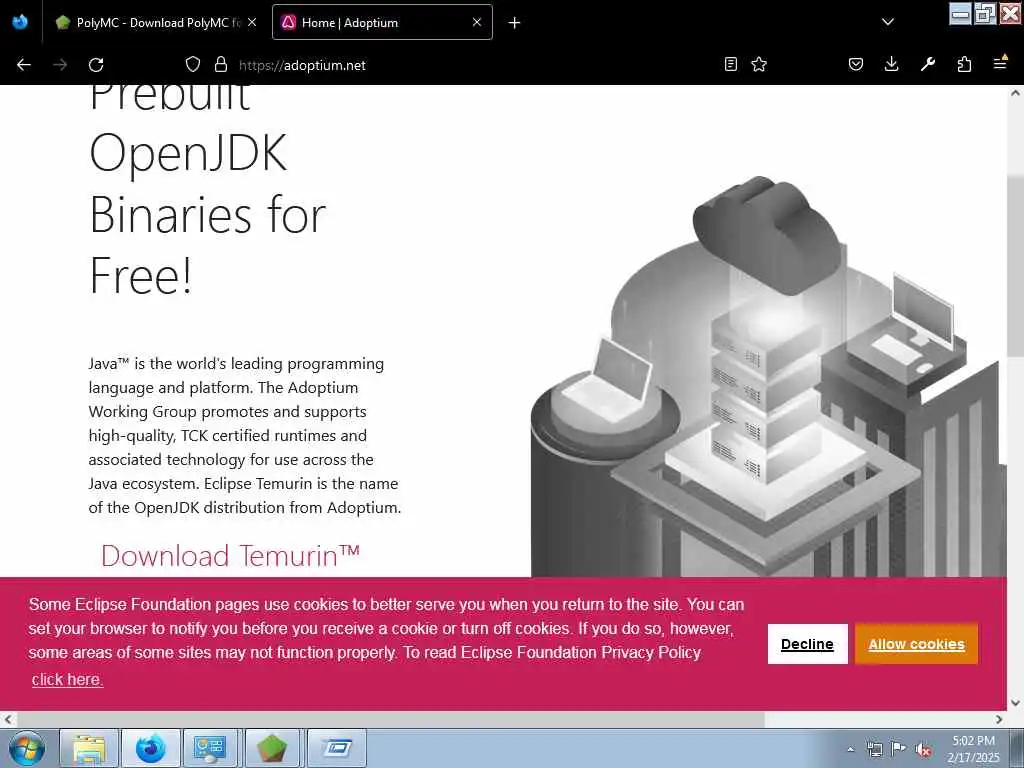This screenshot has height=768, width=1024.
Task: Open the wrench developer tools icon
Action: [928, 64]
